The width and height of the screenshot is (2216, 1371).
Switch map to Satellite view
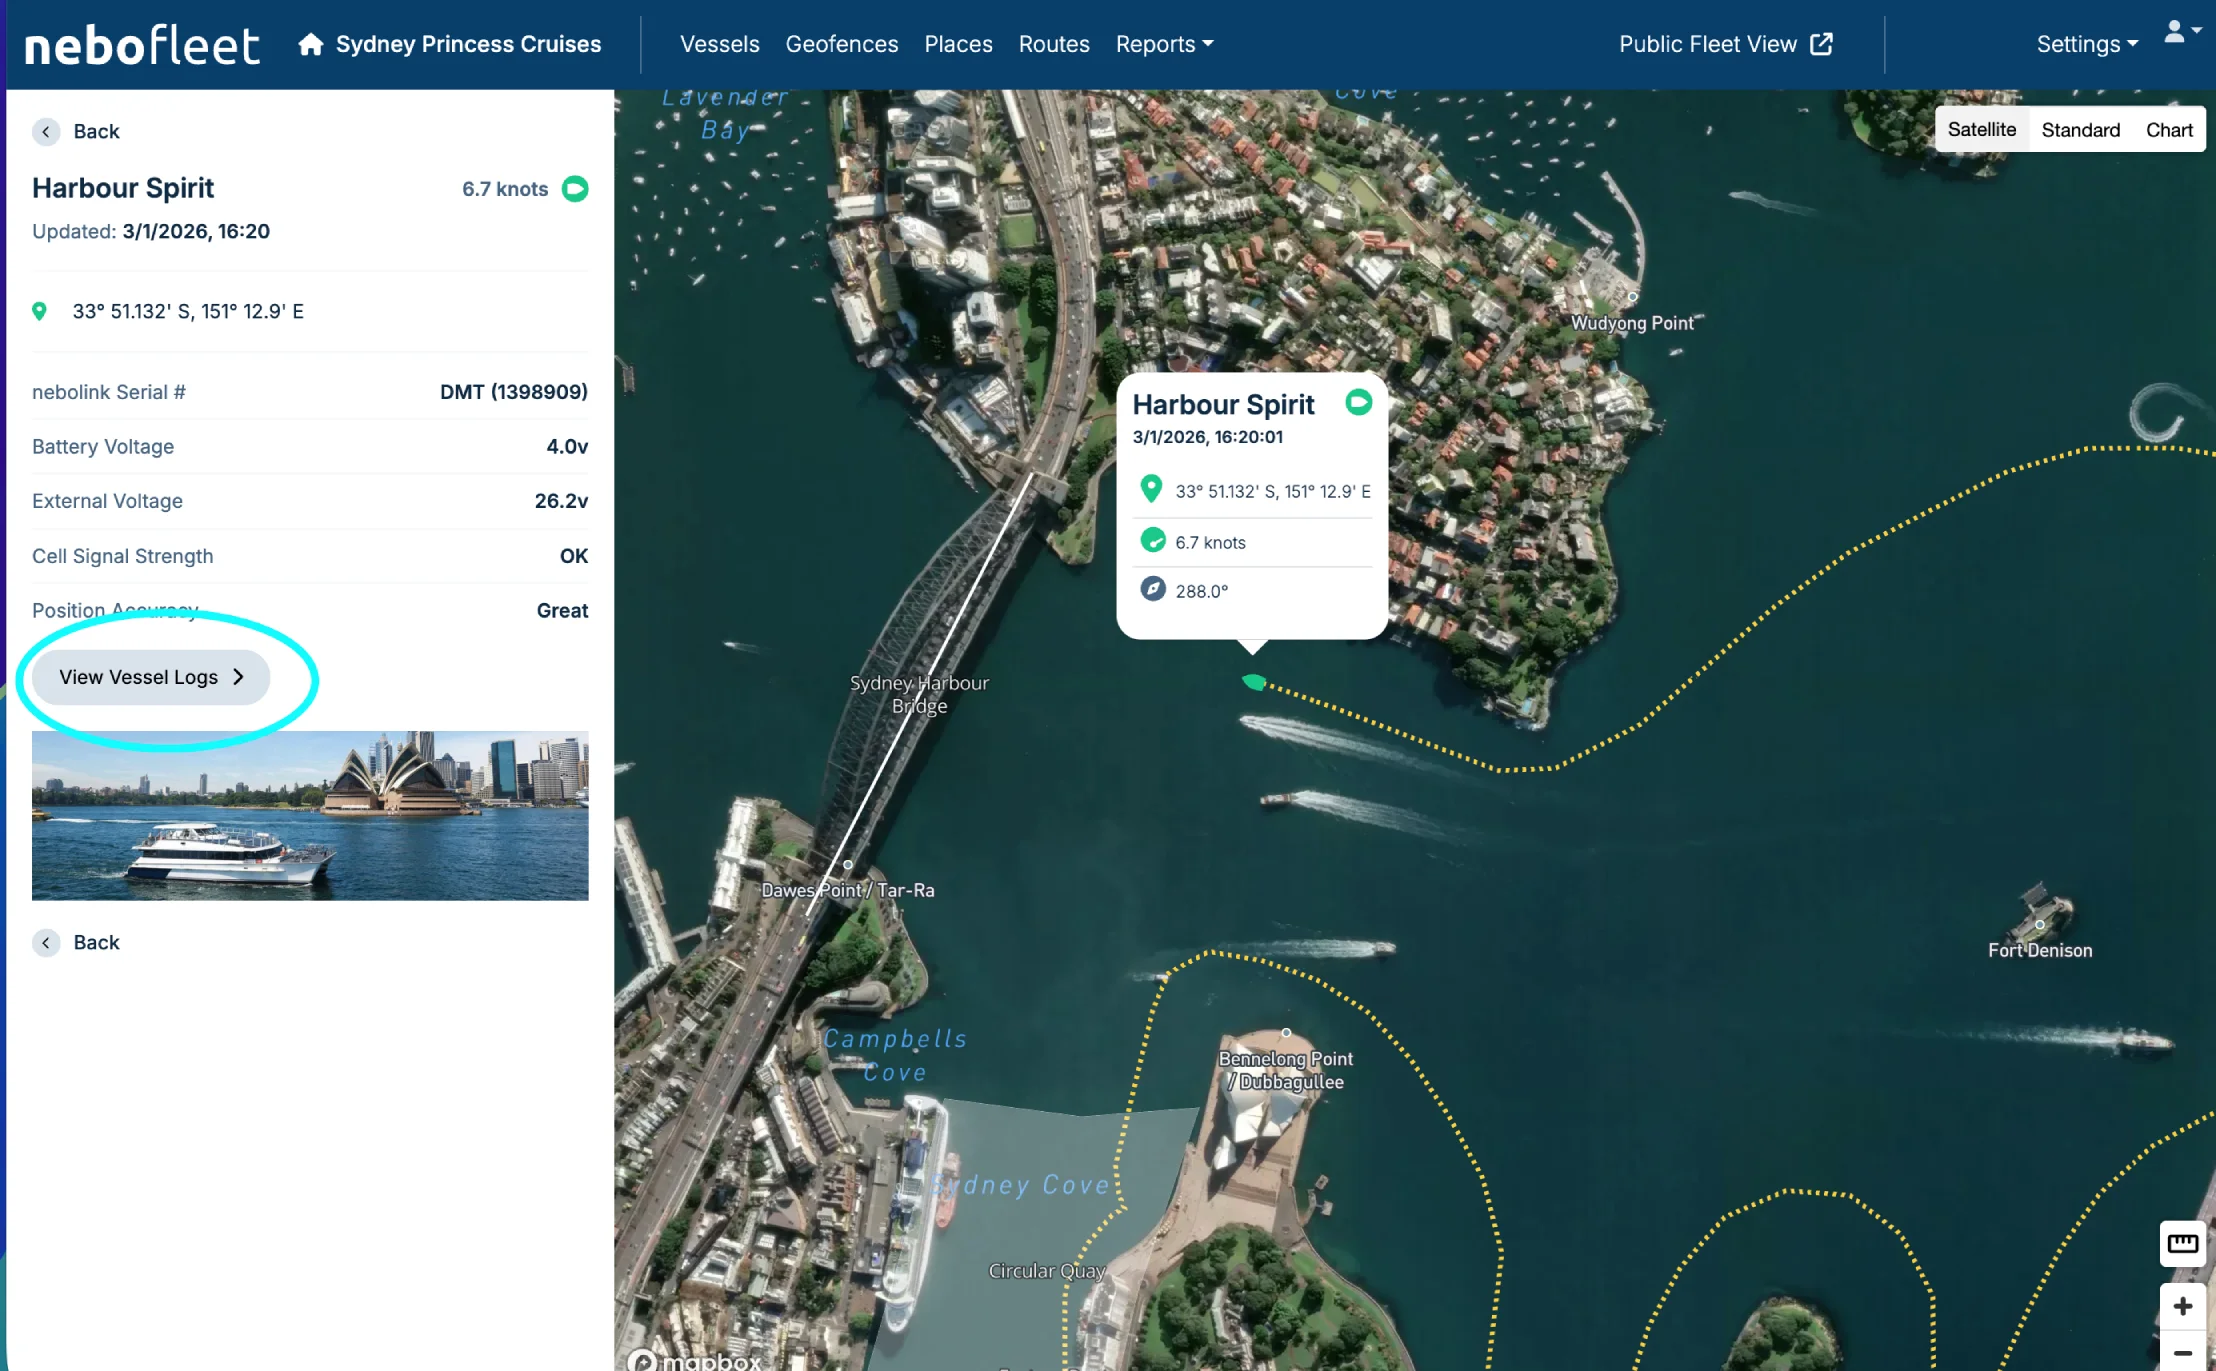(x=1981, y=130)
